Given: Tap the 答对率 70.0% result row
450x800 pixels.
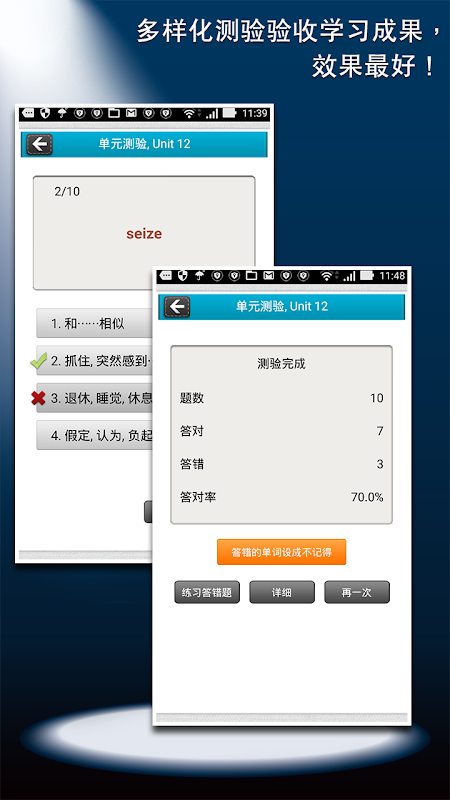Looking at the screenshot, I should 281,497.
